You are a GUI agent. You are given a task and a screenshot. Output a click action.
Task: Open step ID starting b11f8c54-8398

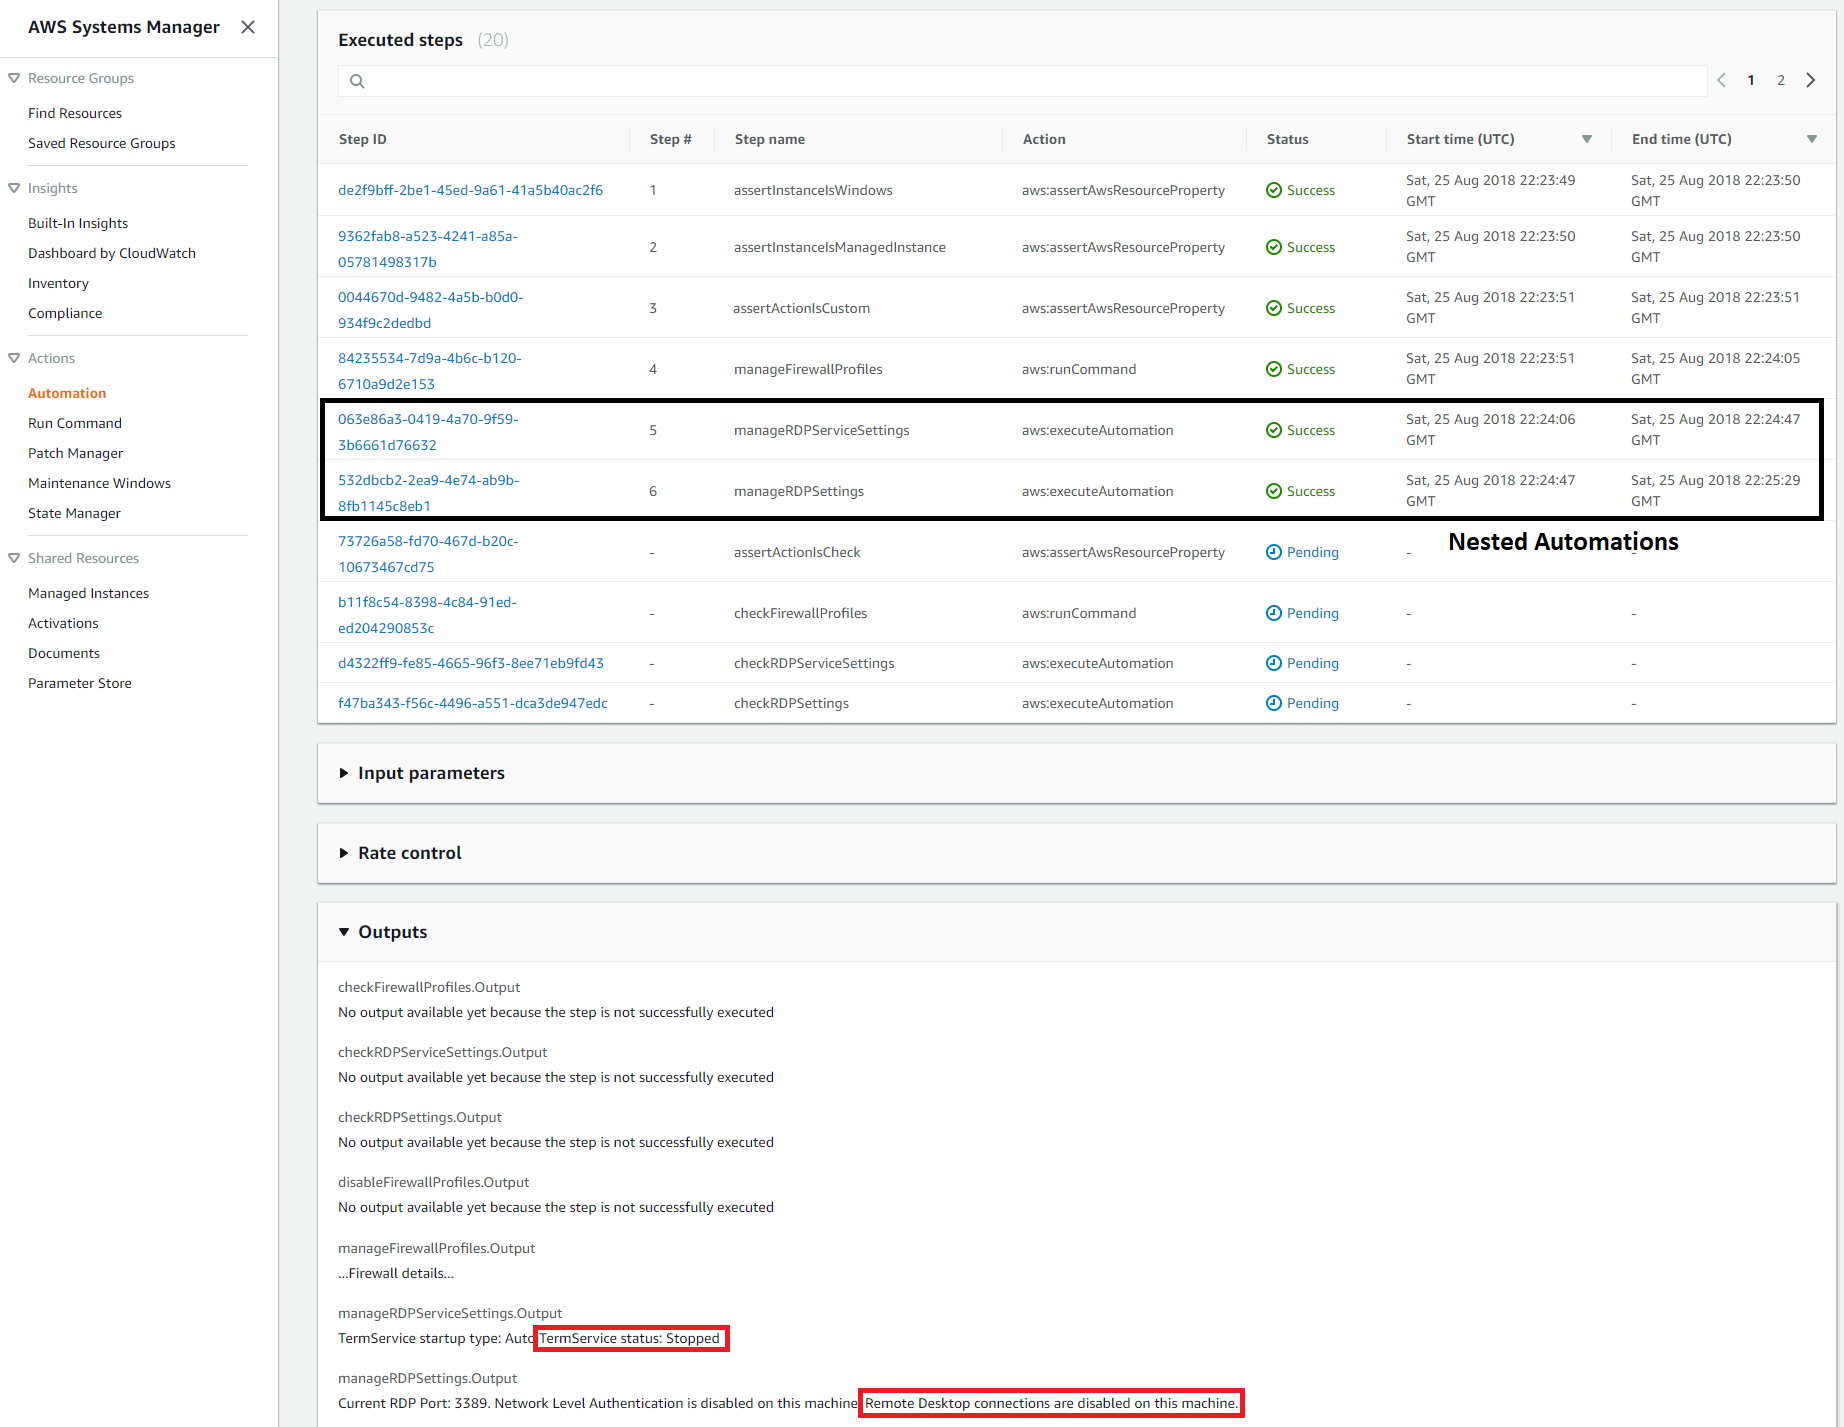(428, 615)
